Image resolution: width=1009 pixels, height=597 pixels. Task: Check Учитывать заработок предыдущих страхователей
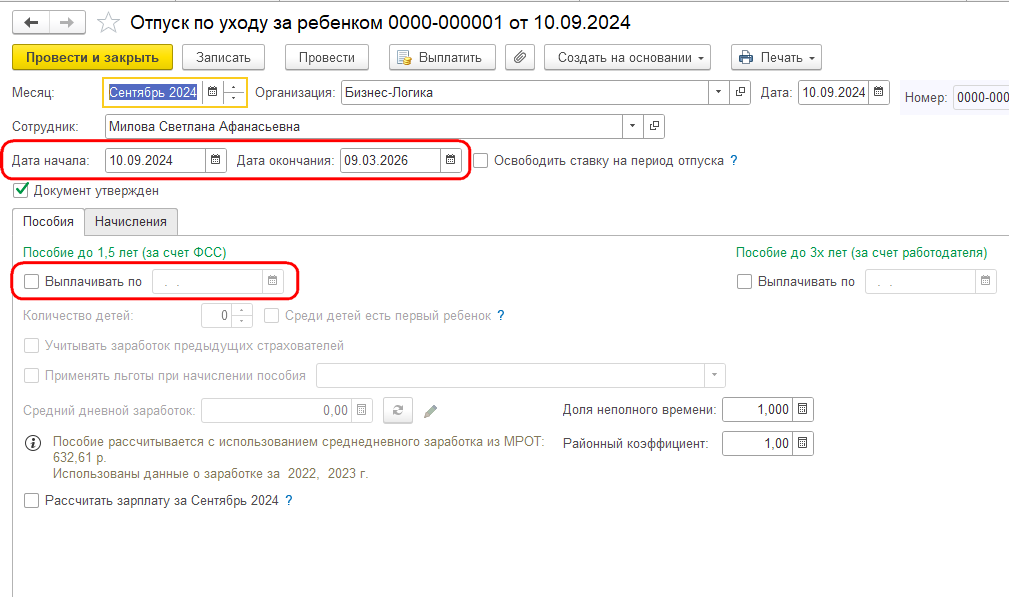point(31,345)
